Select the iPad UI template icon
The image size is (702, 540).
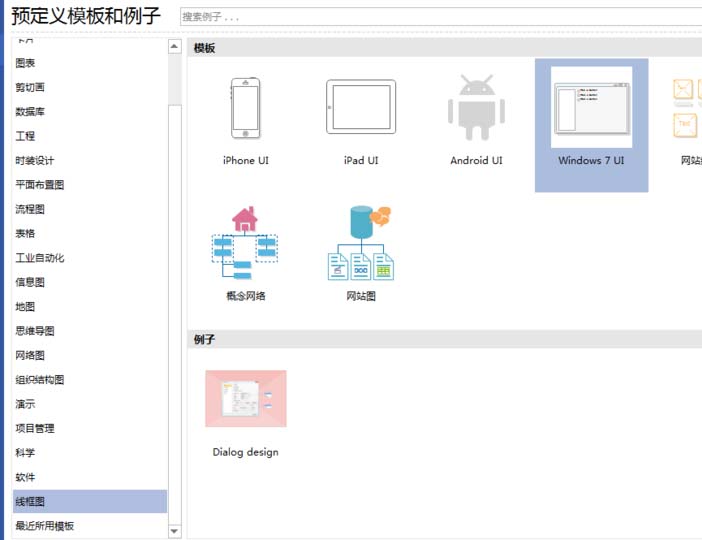tap(361, 107)
